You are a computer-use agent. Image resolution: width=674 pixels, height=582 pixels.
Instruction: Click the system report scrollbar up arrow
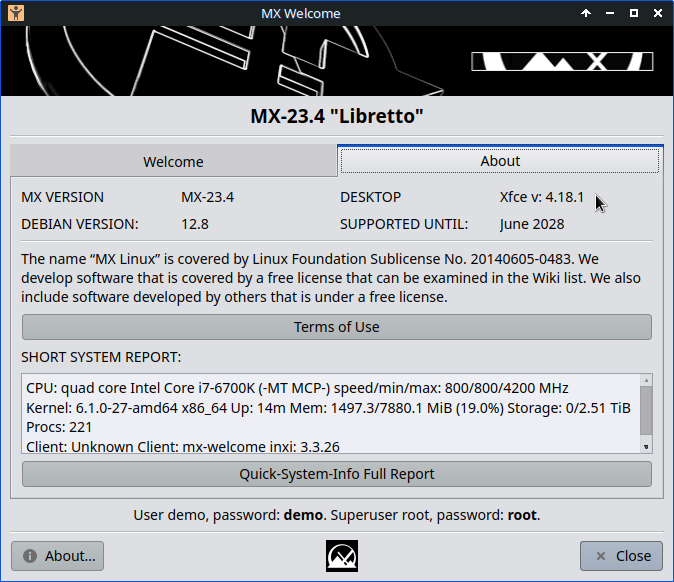[x=646, y=380]
